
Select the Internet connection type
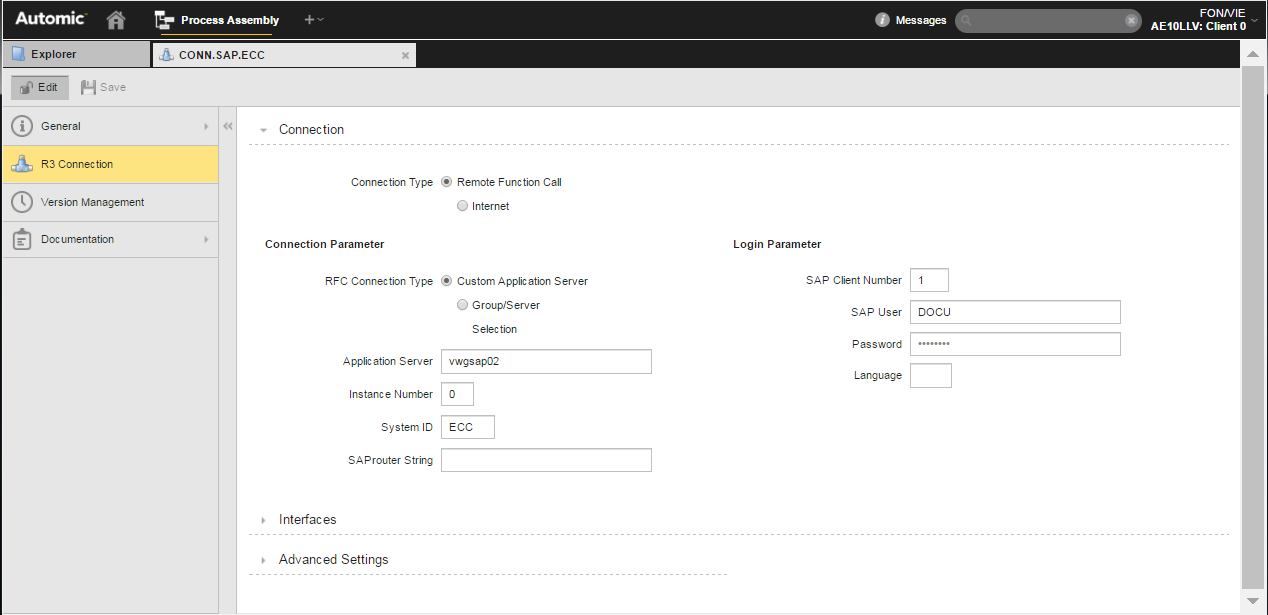click(x=462, y=206)
